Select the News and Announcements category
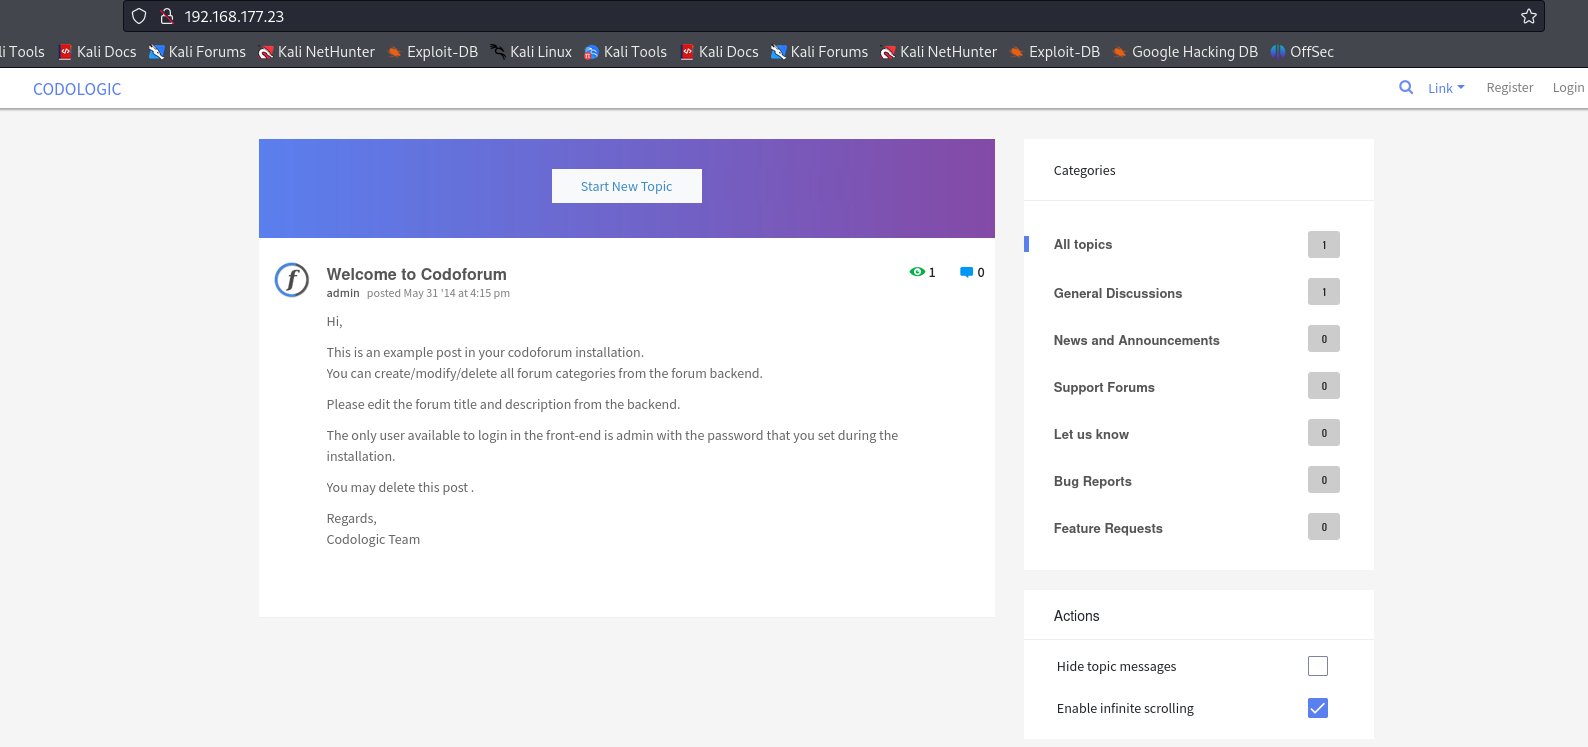1588x747 pixels. [x=1136, y=340]
